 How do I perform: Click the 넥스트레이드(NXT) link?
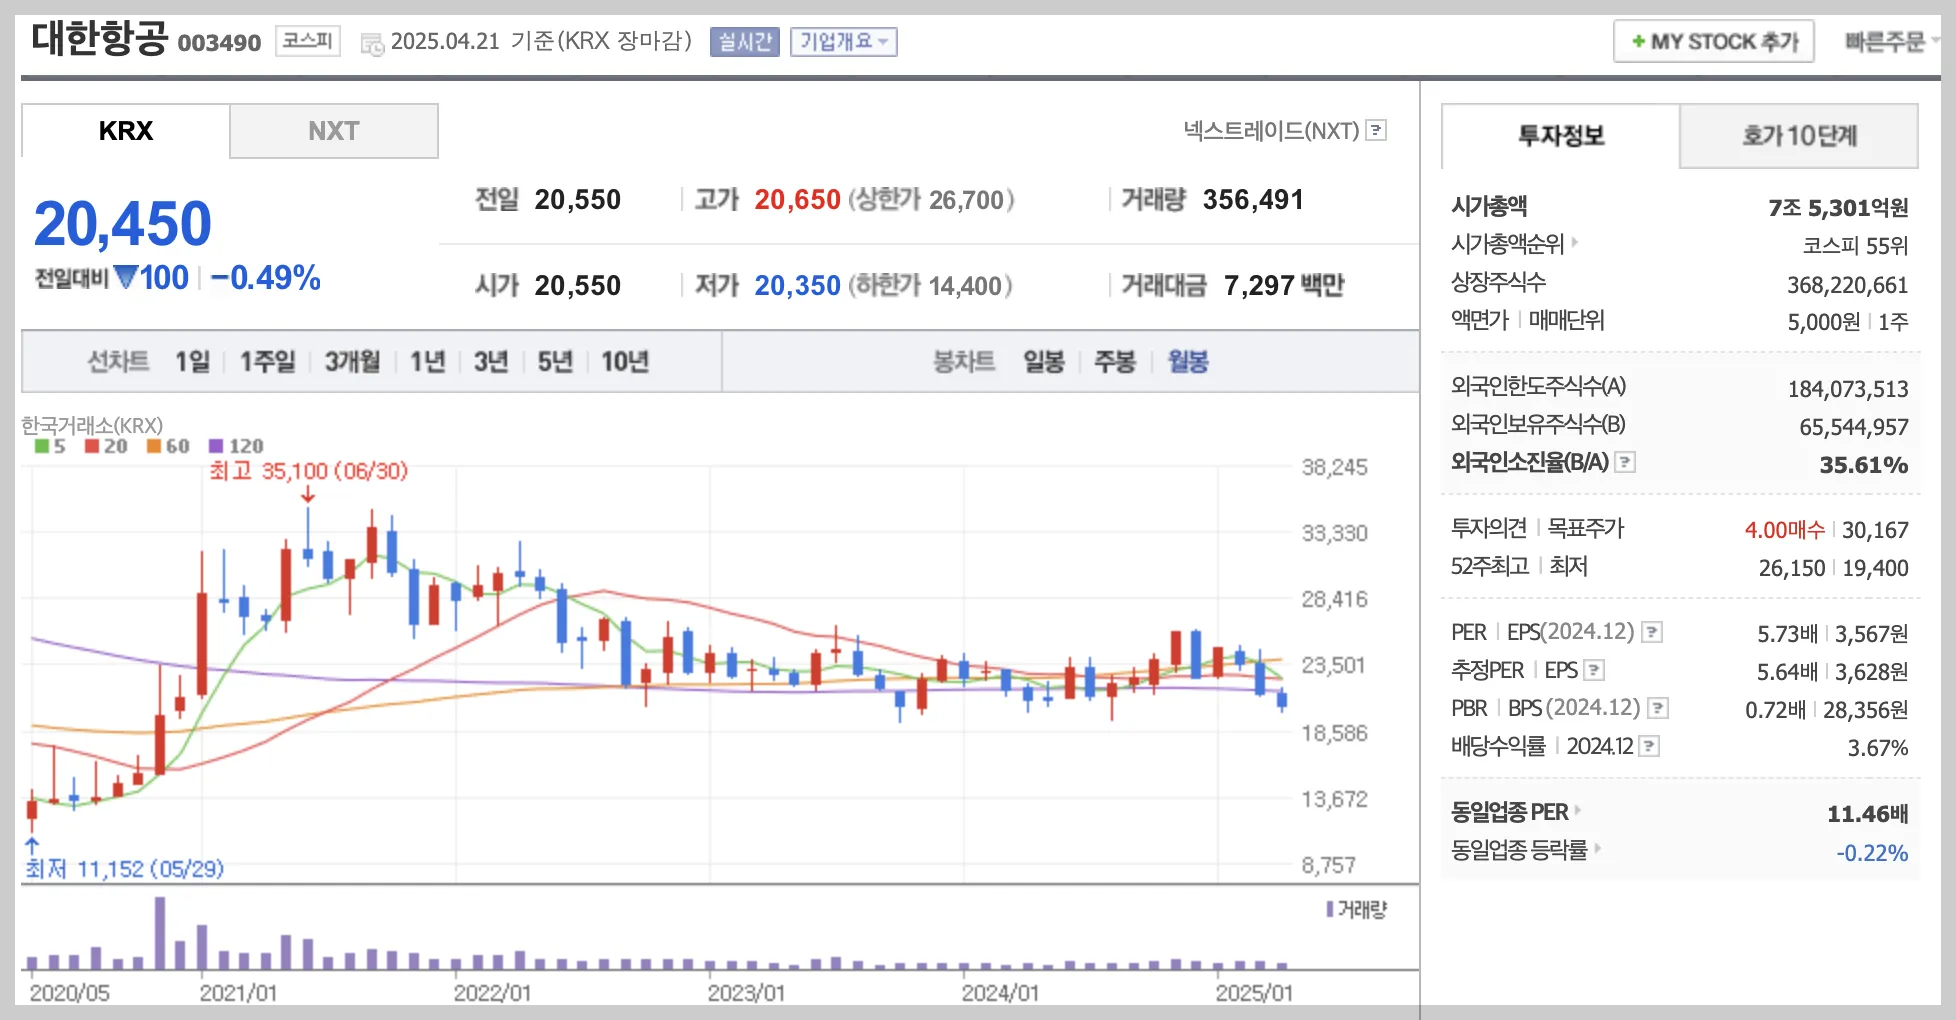1272,130
